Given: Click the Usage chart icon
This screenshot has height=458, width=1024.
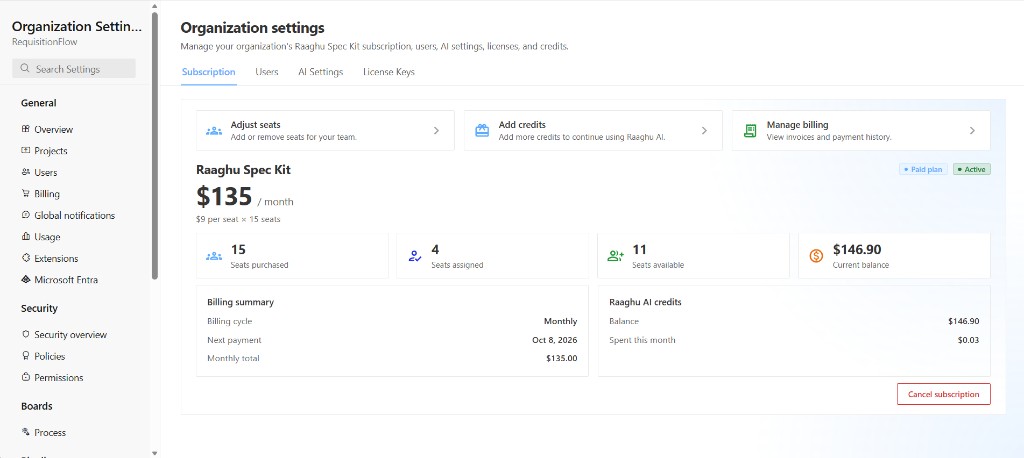Looking at the screenshot, I should click(25, 237).
